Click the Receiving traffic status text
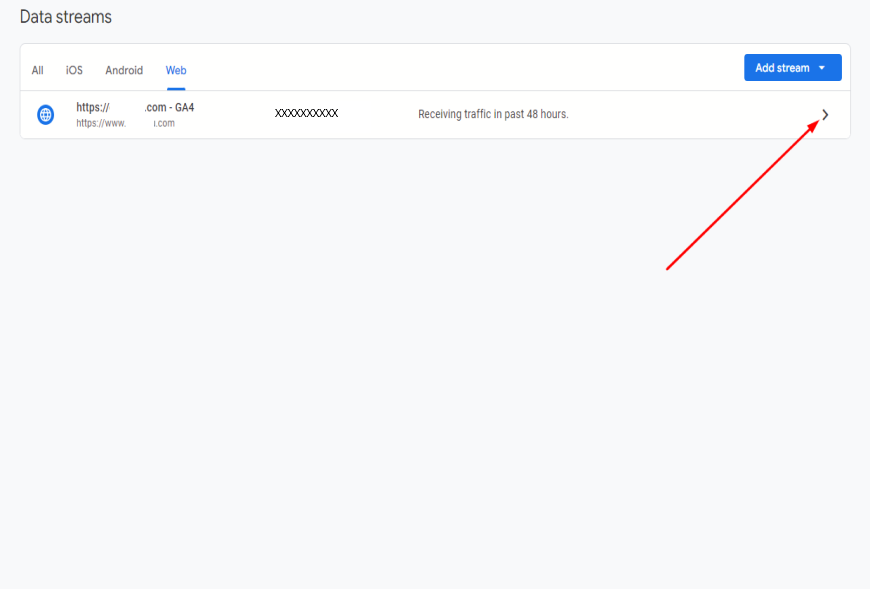Image resolution: width=870 pixels, height=589 pixels. point(493,114)
